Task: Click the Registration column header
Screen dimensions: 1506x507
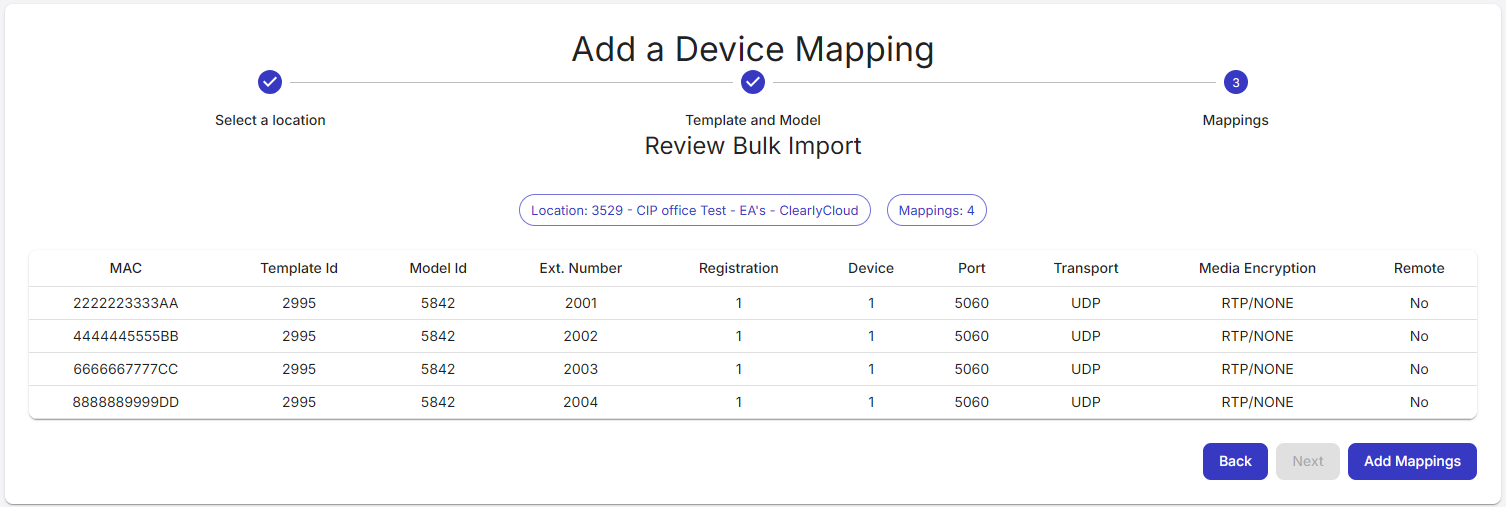Action: 739,268
